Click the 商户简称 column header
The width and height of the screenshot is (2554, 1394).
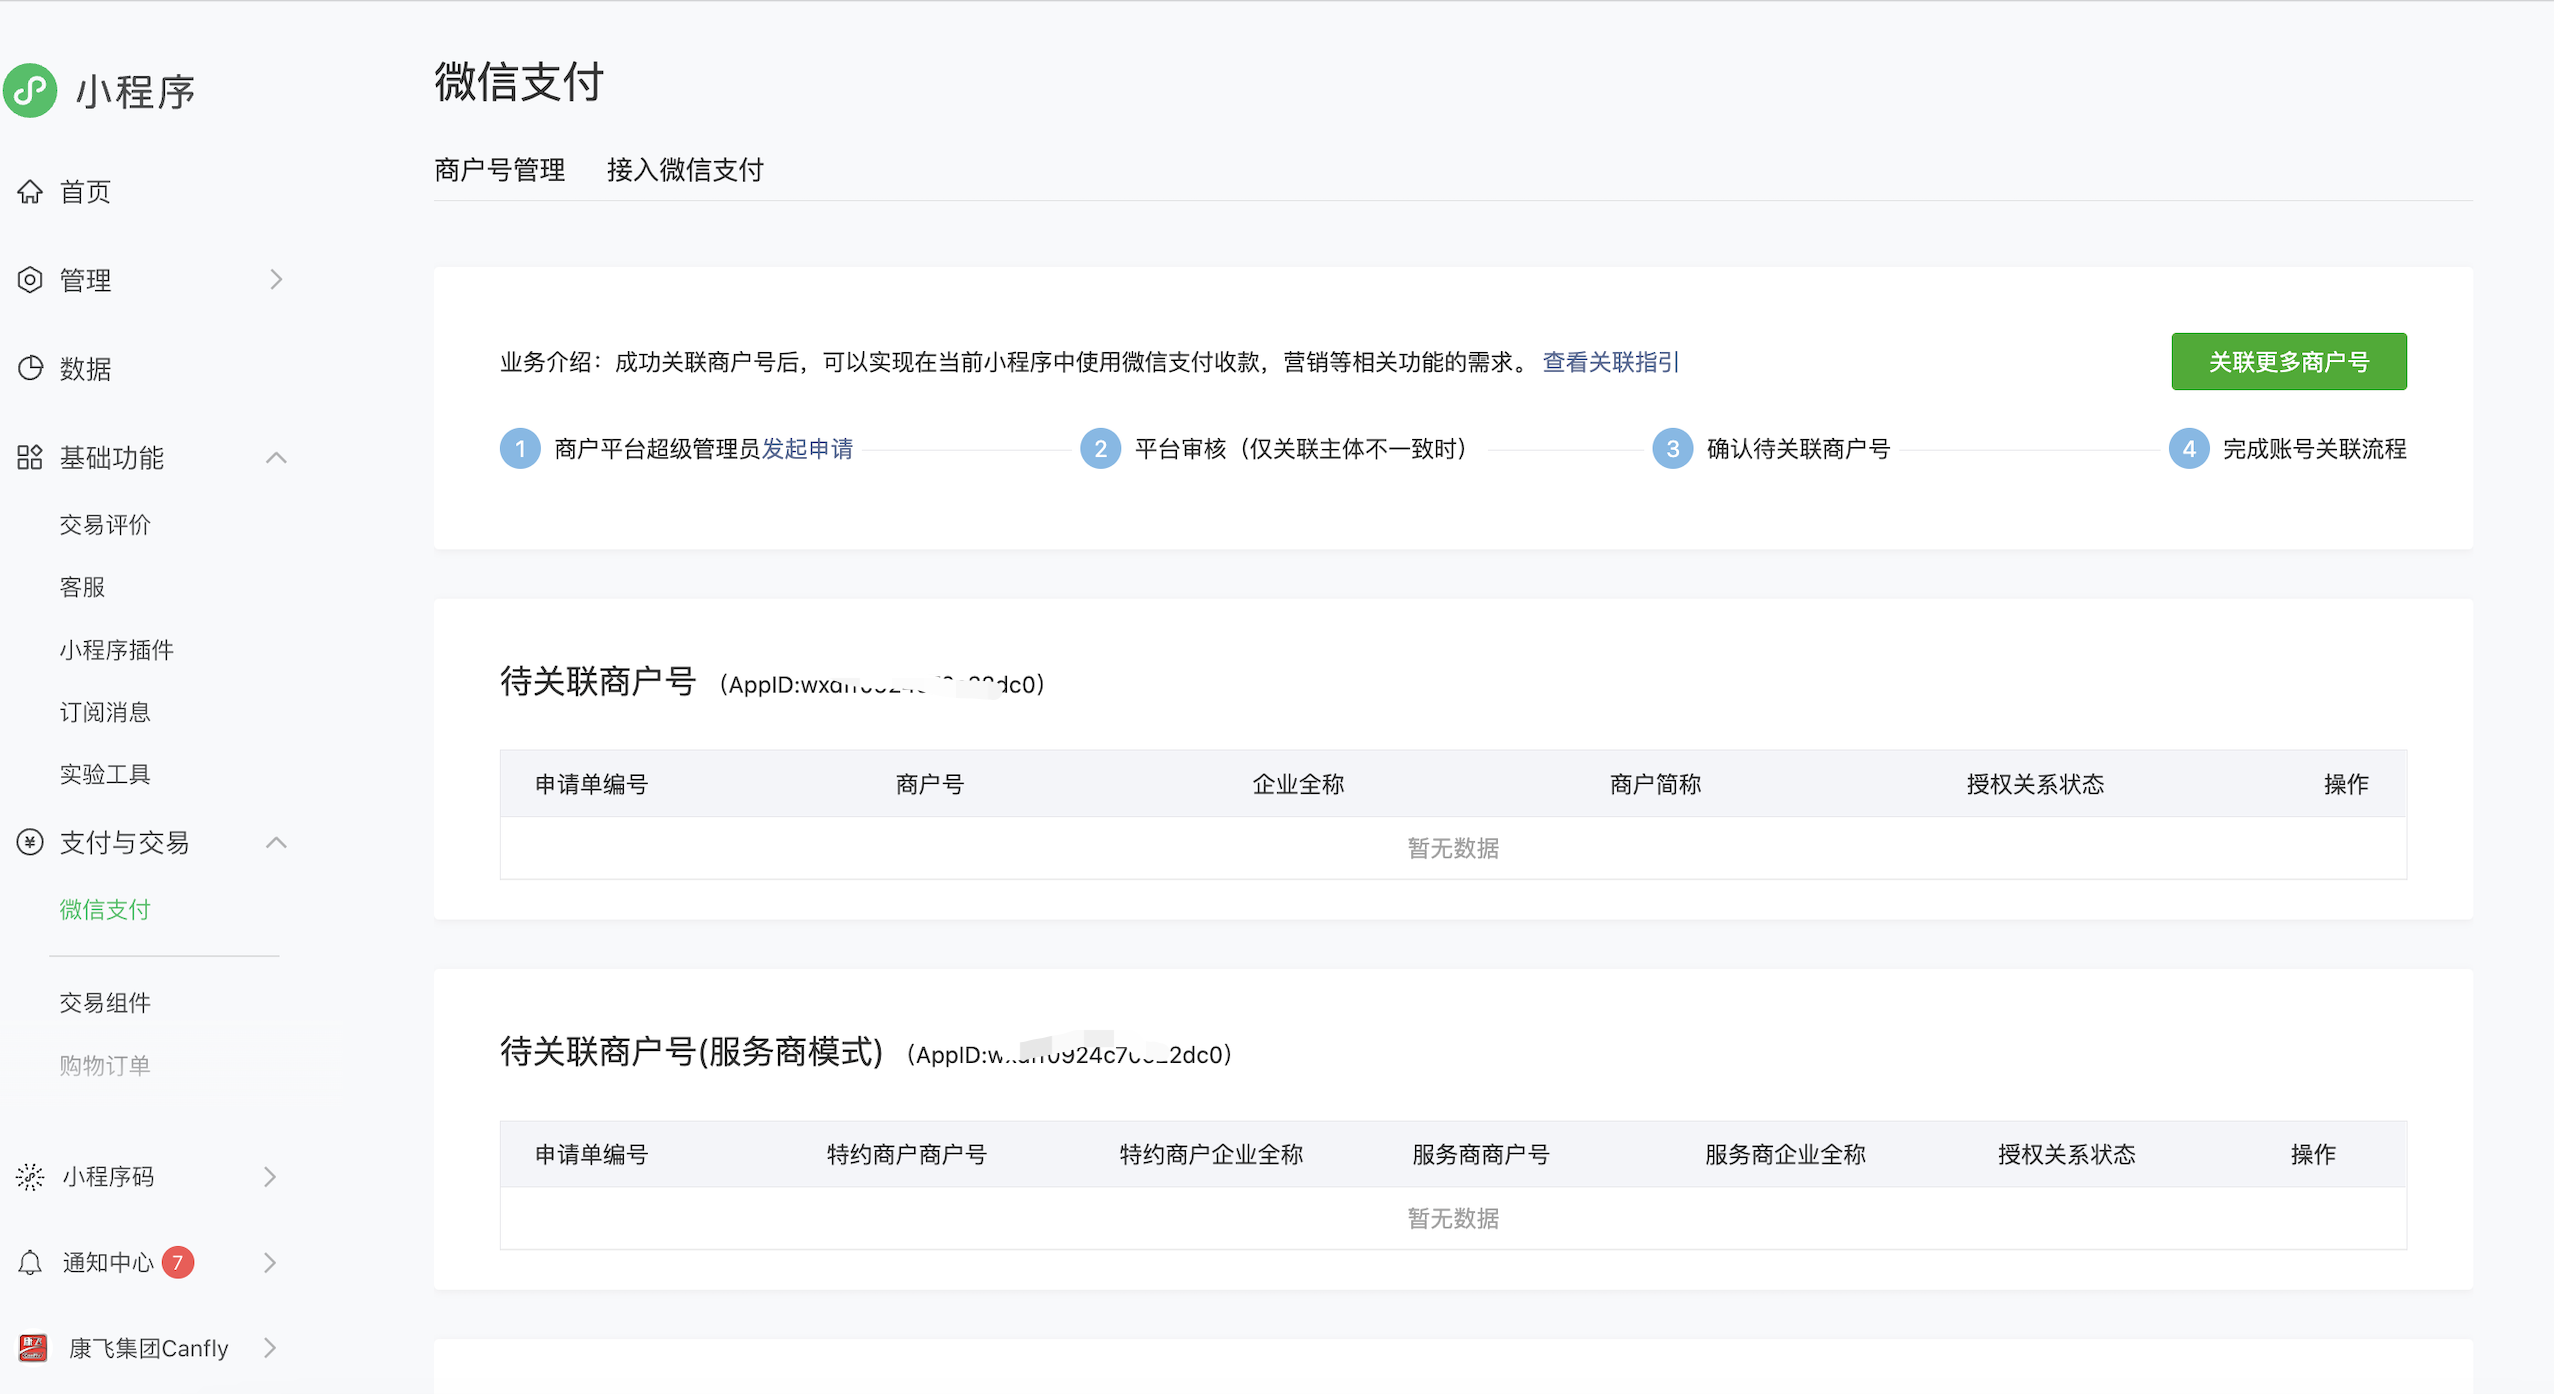[1655, 783]
